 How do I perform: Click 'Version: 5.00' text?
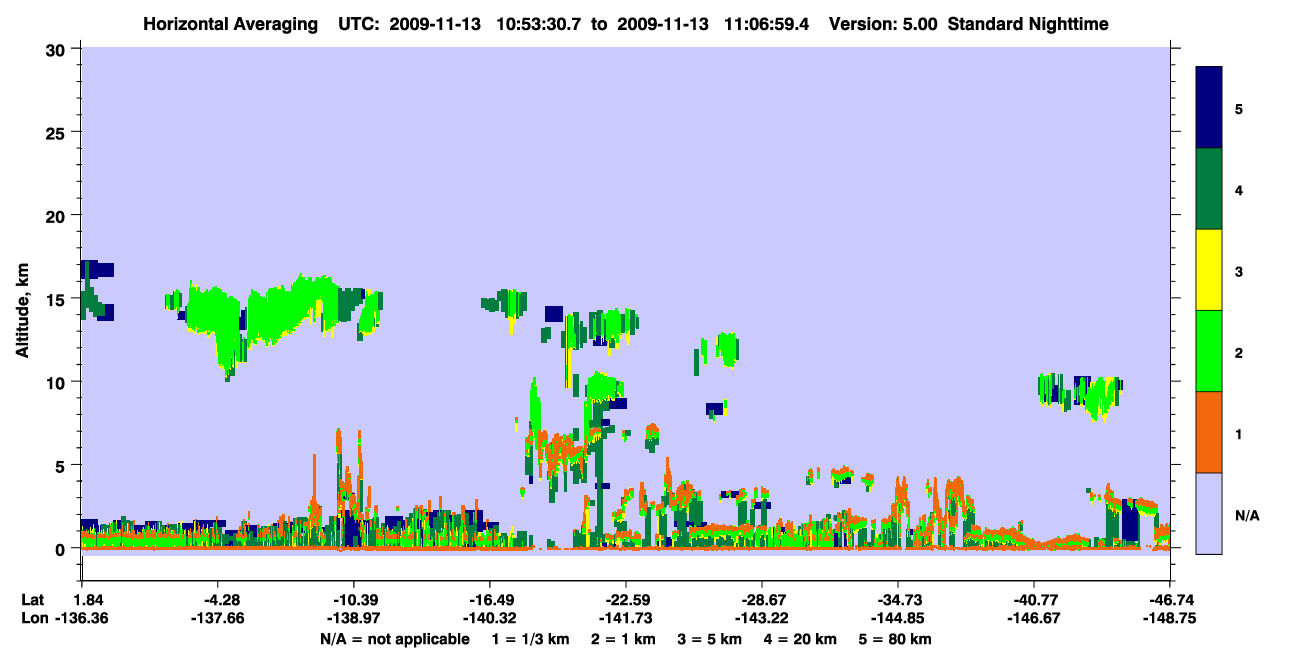881,23
